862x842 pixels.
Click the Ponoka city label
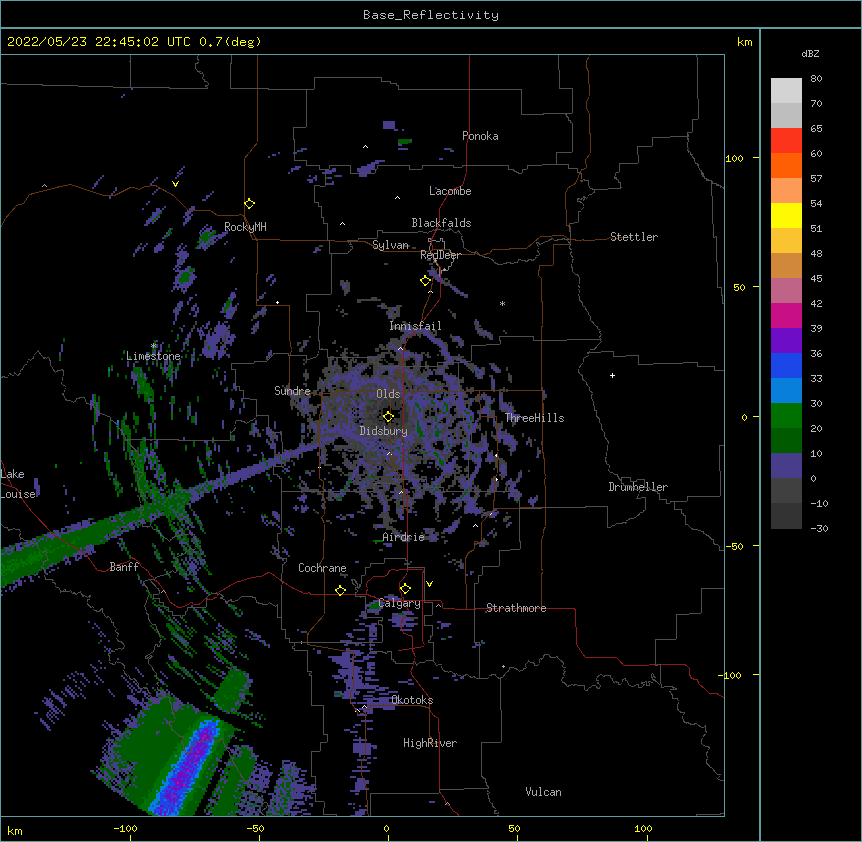click(480, 136)
